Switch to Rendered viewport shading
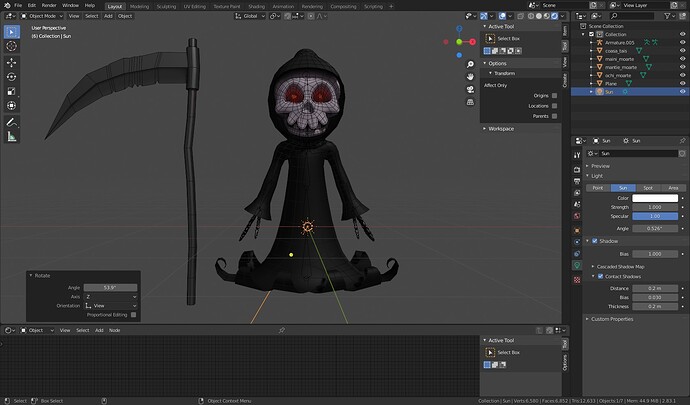Image resolution: width=690 pixels, height=405 pixels. tap(554, 16)
